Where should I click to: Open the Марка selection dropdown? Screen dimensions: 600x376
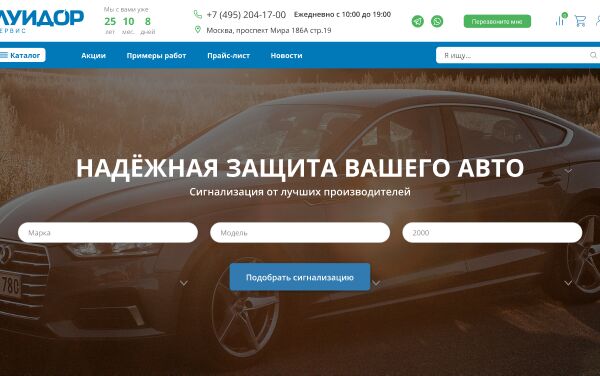tap(108, 233)
